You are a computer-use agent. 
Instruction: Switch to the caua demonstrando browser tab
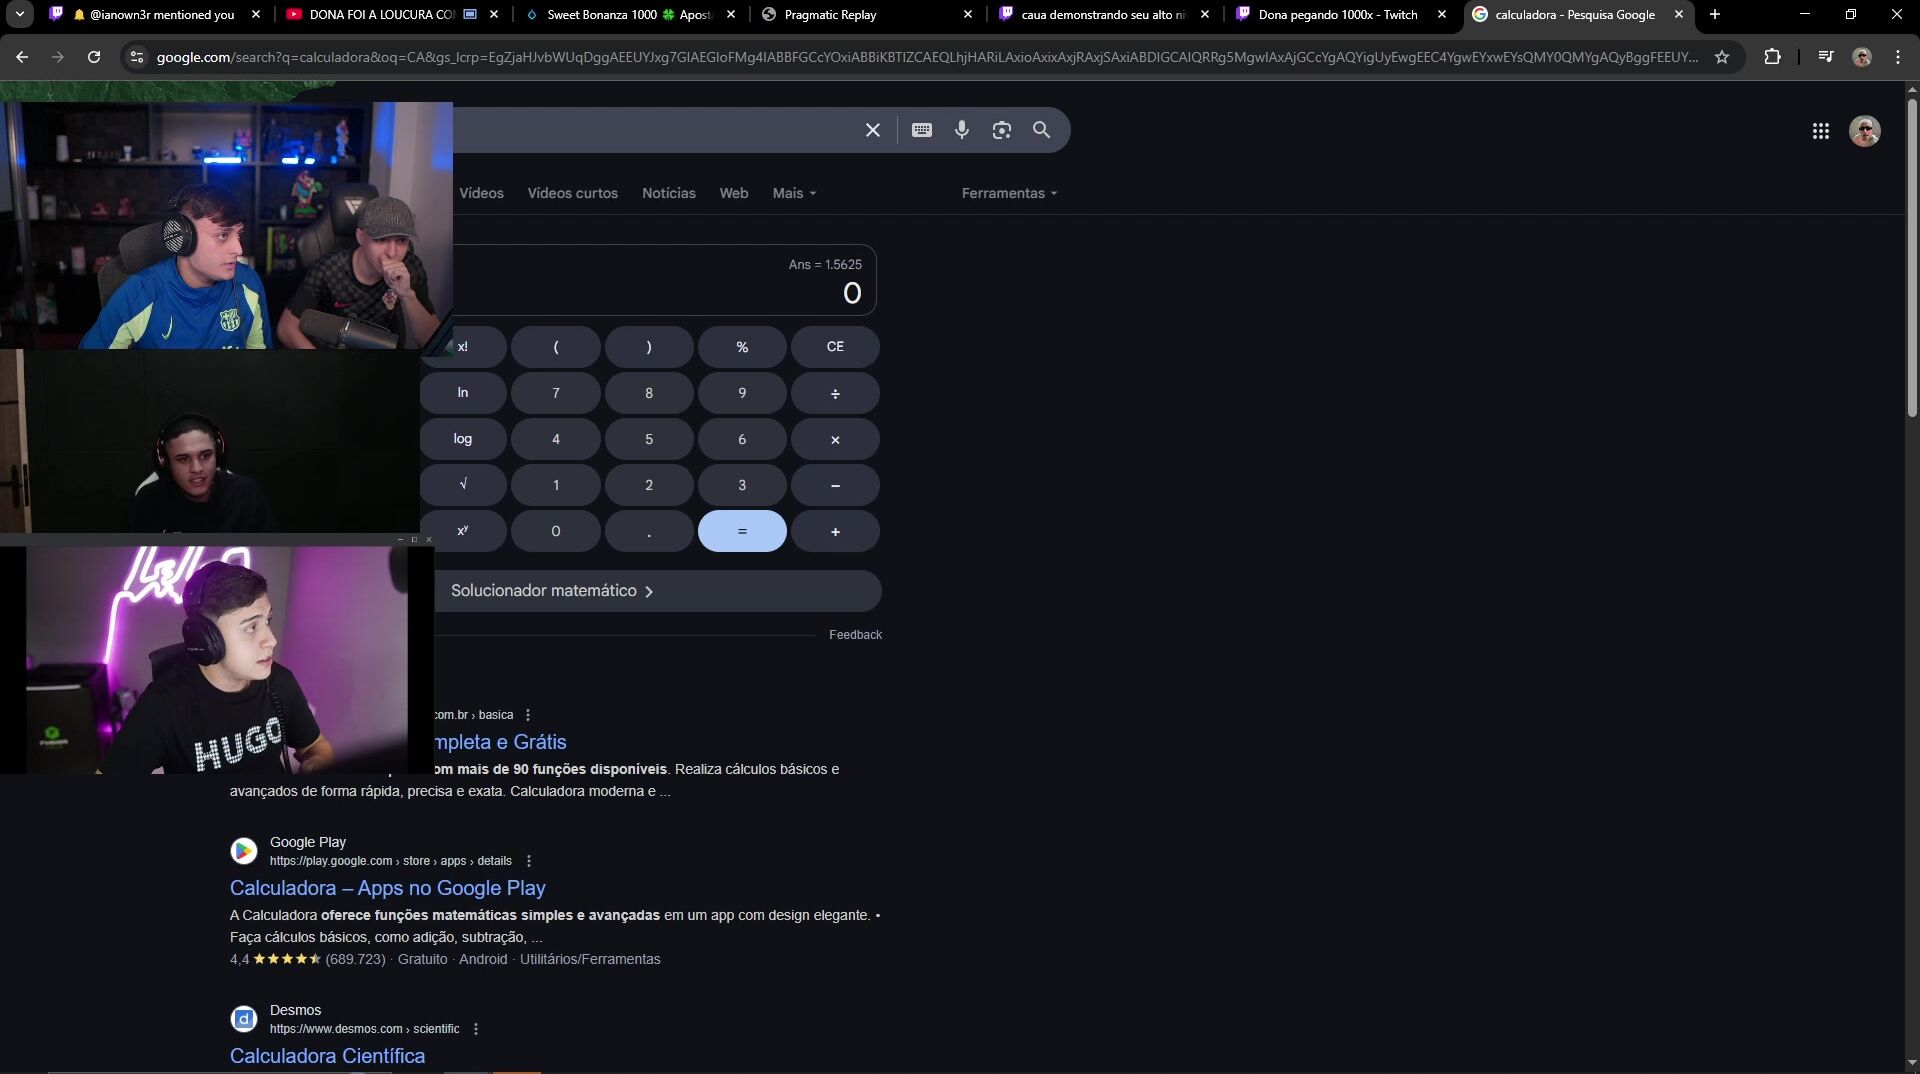1104,14
